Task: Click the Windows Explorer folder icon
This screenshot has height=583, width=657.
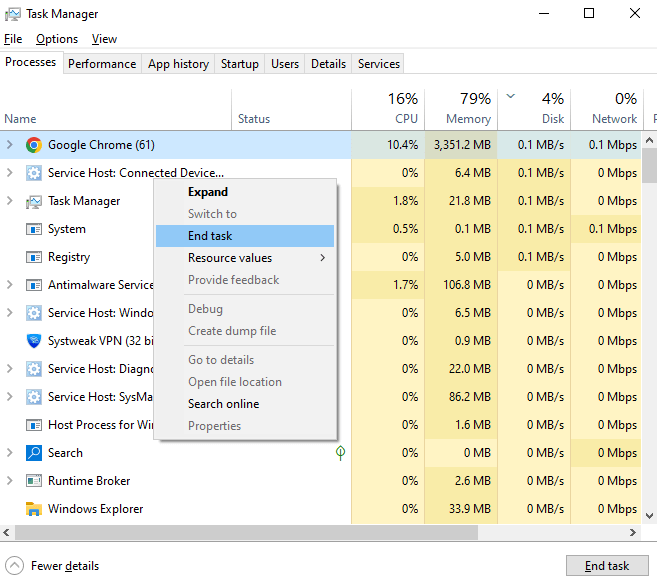Action: [33, 509]
